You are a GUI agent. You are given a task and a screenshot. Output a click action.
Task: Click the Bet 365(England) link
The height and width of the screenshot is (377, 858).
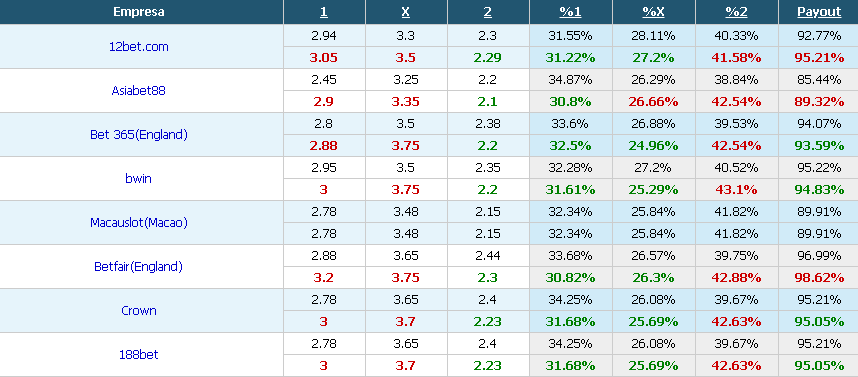[x=138, y=135]
